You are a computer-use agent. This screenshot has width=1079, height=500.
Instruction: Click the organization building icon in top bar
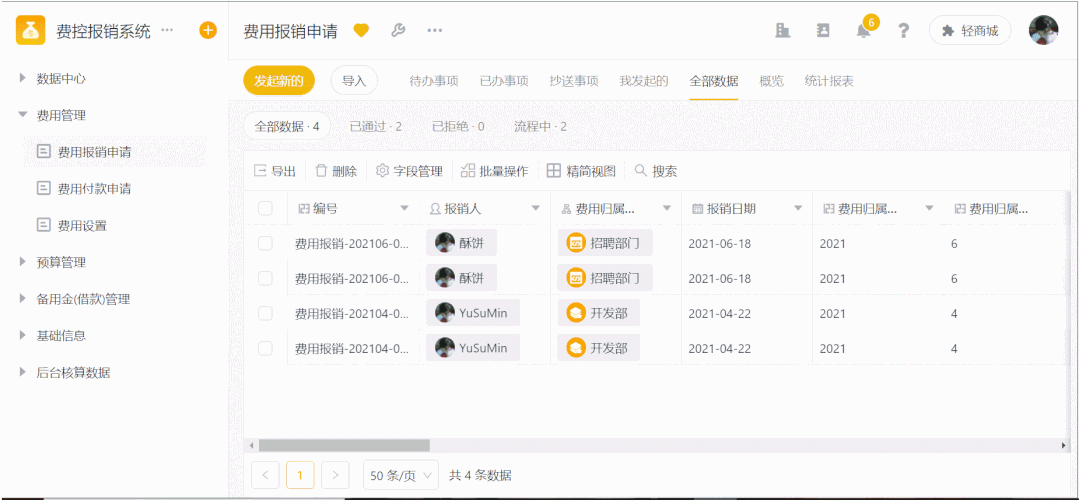(782, 30)
